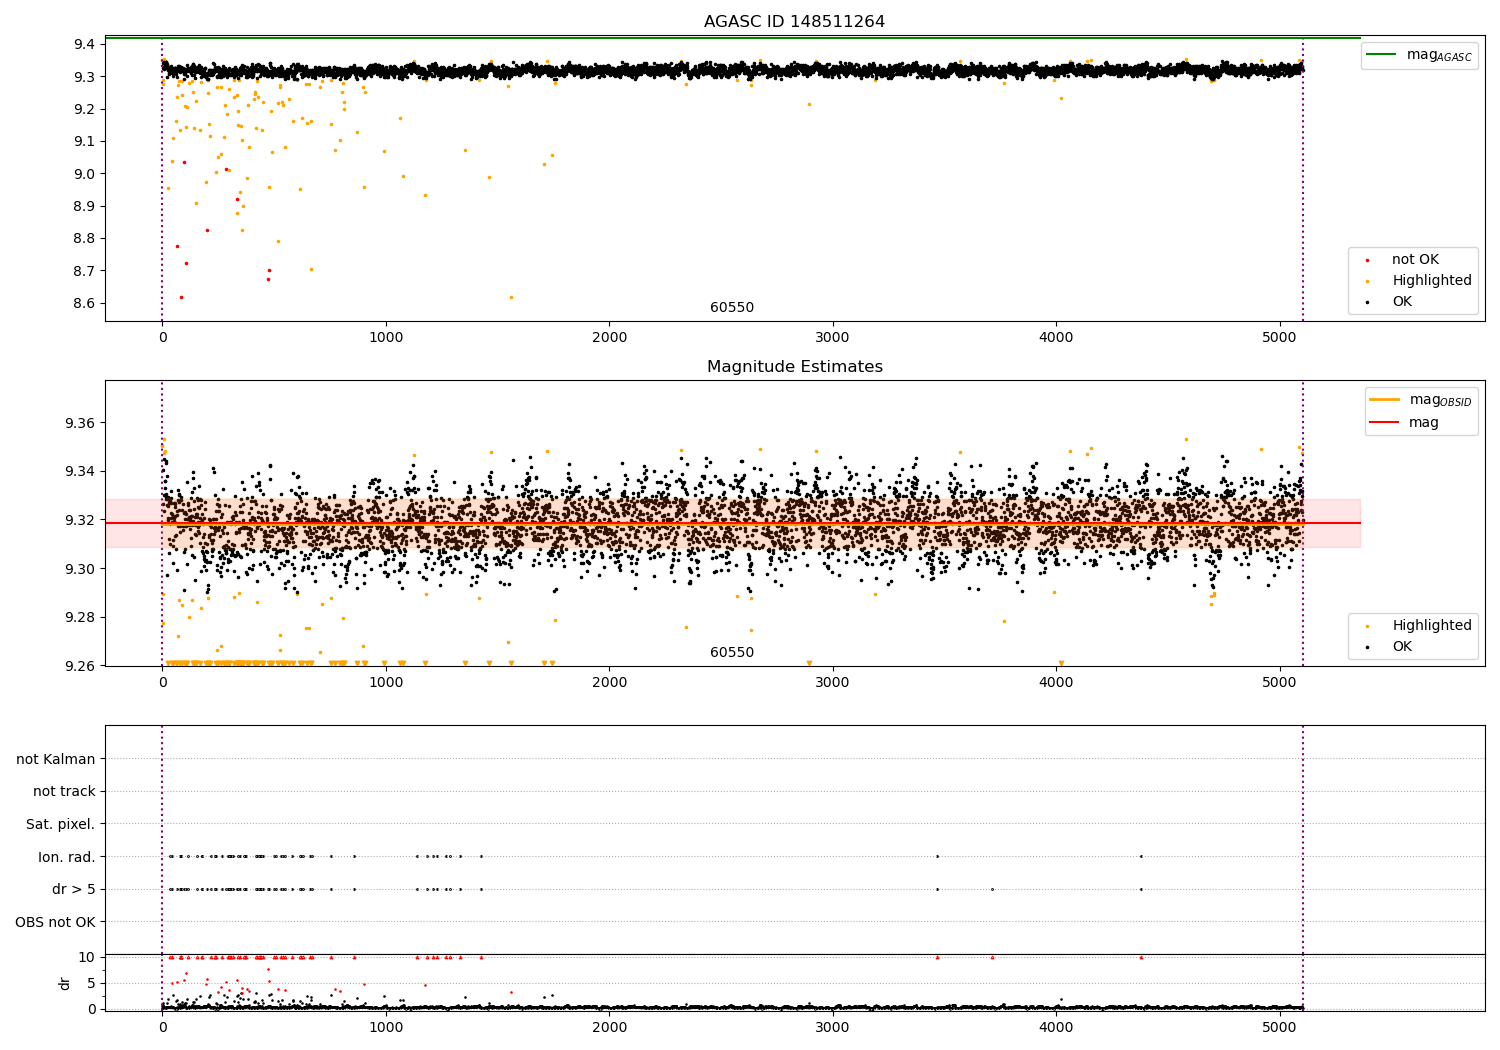Image resolution: width=1500 pixels, height=1050 pixels.
Task: Click the vertical "dr" axis label
Action: [65, 983]
